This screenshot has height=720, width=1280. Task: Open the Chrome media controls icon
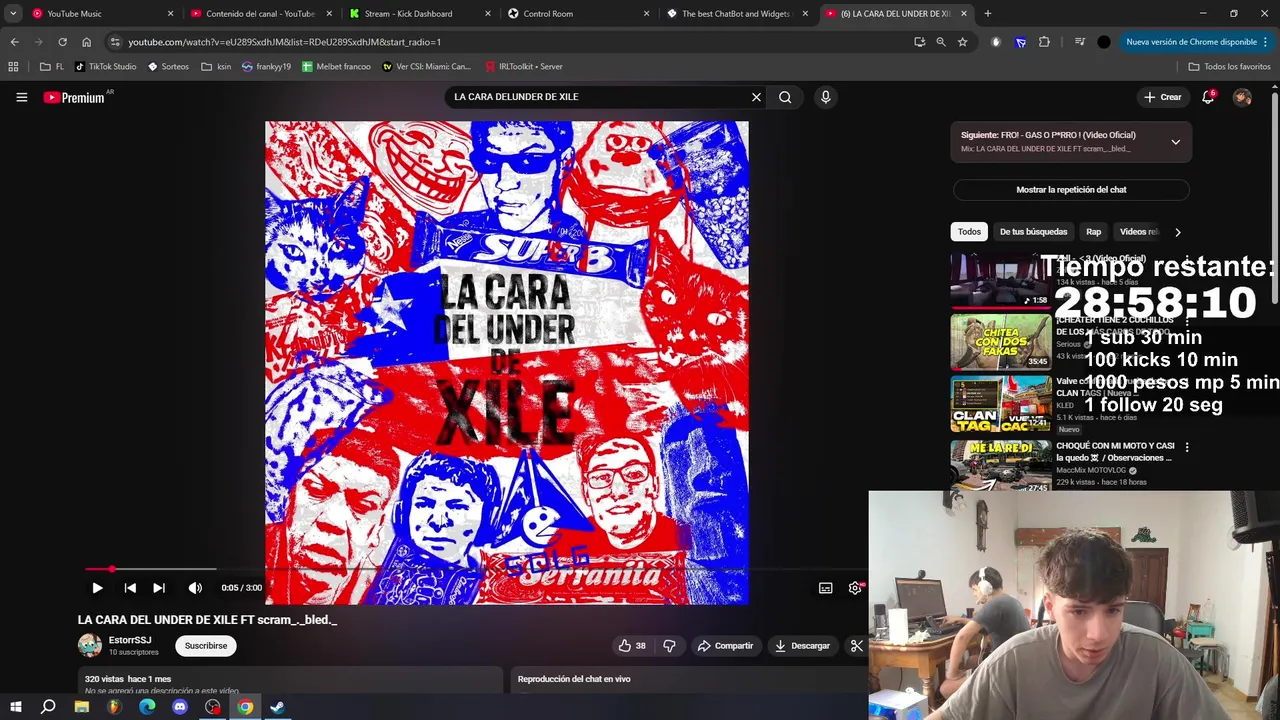(1080, 42)
